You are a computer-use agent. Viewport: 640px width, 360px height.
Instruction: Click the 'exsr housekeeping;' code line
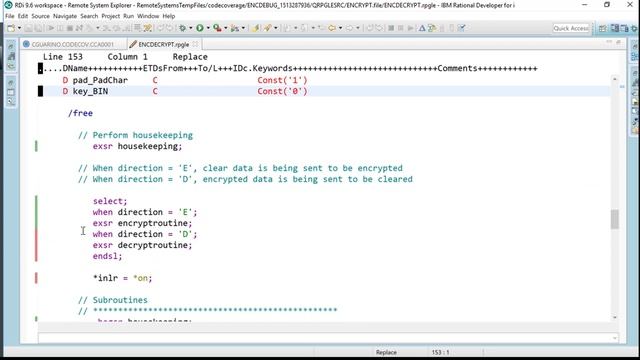tap(137, 146)
